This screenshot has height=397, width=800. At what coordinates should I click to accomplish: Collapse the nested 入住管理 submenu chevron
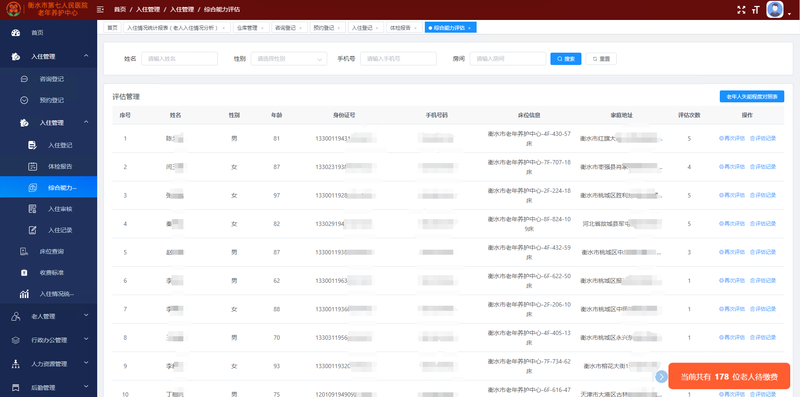coord(86,122)
